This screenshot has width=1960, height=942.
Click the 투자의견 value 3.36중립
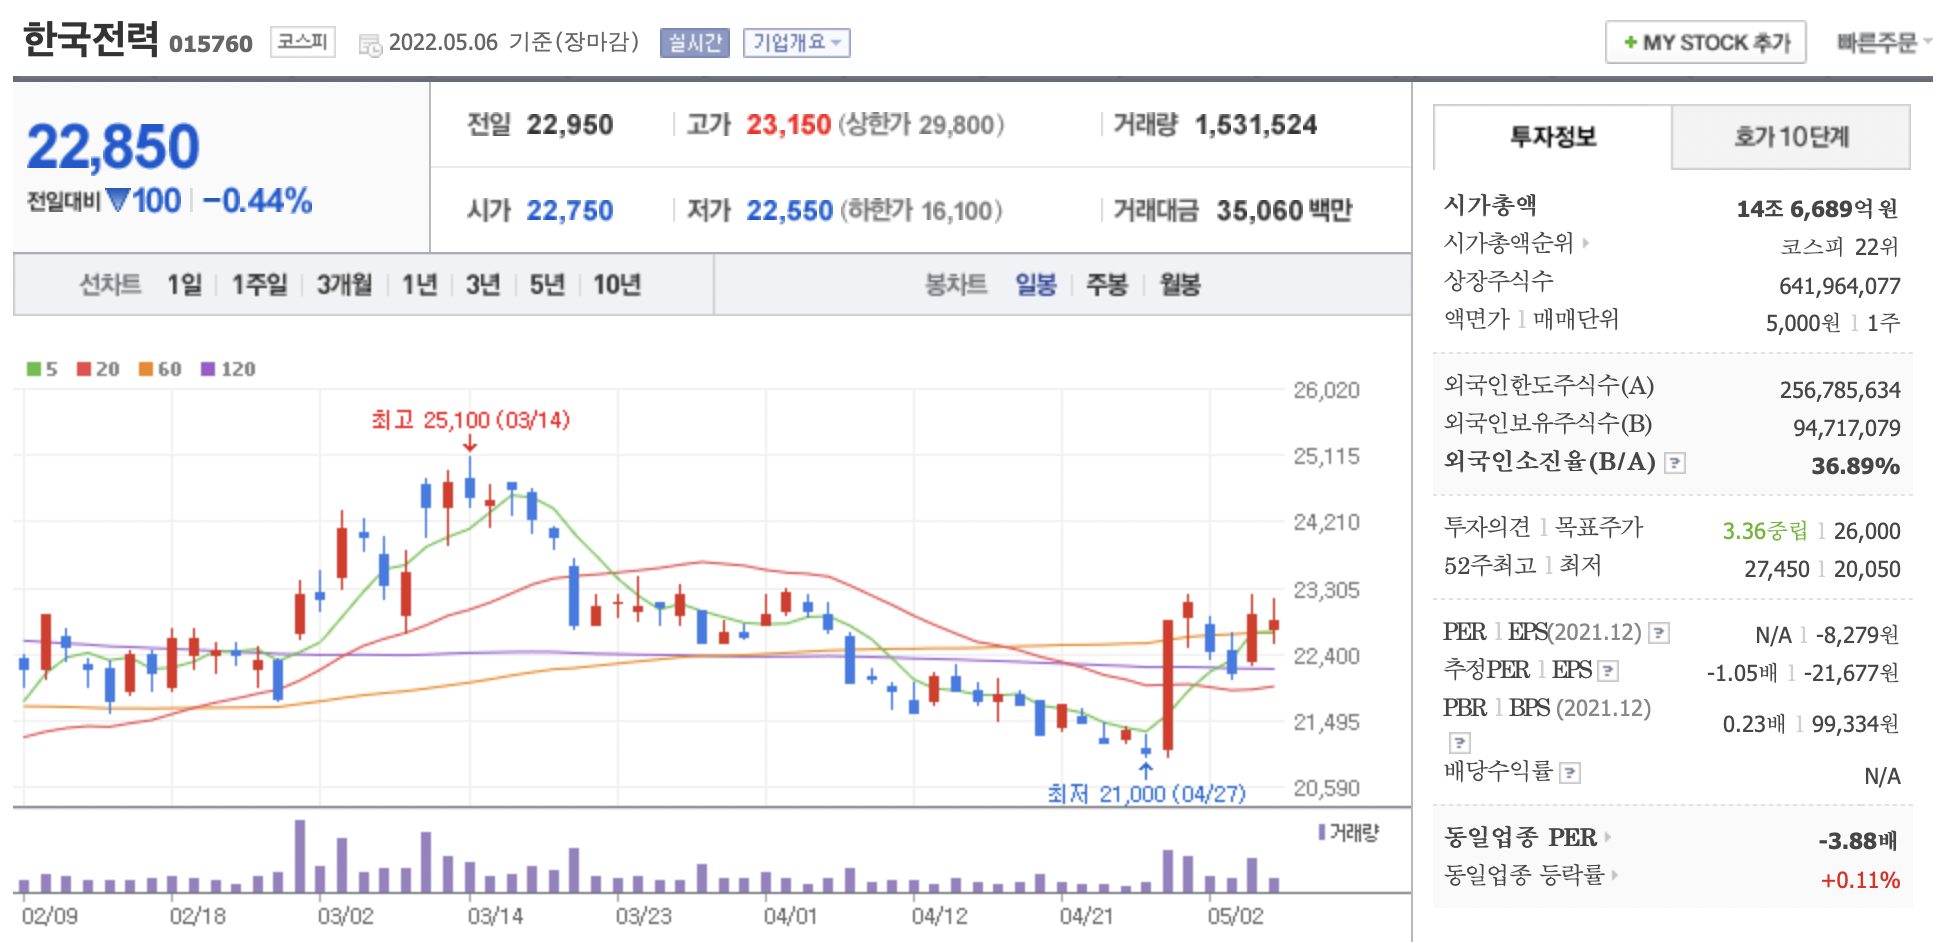(x=1765, y=531)
